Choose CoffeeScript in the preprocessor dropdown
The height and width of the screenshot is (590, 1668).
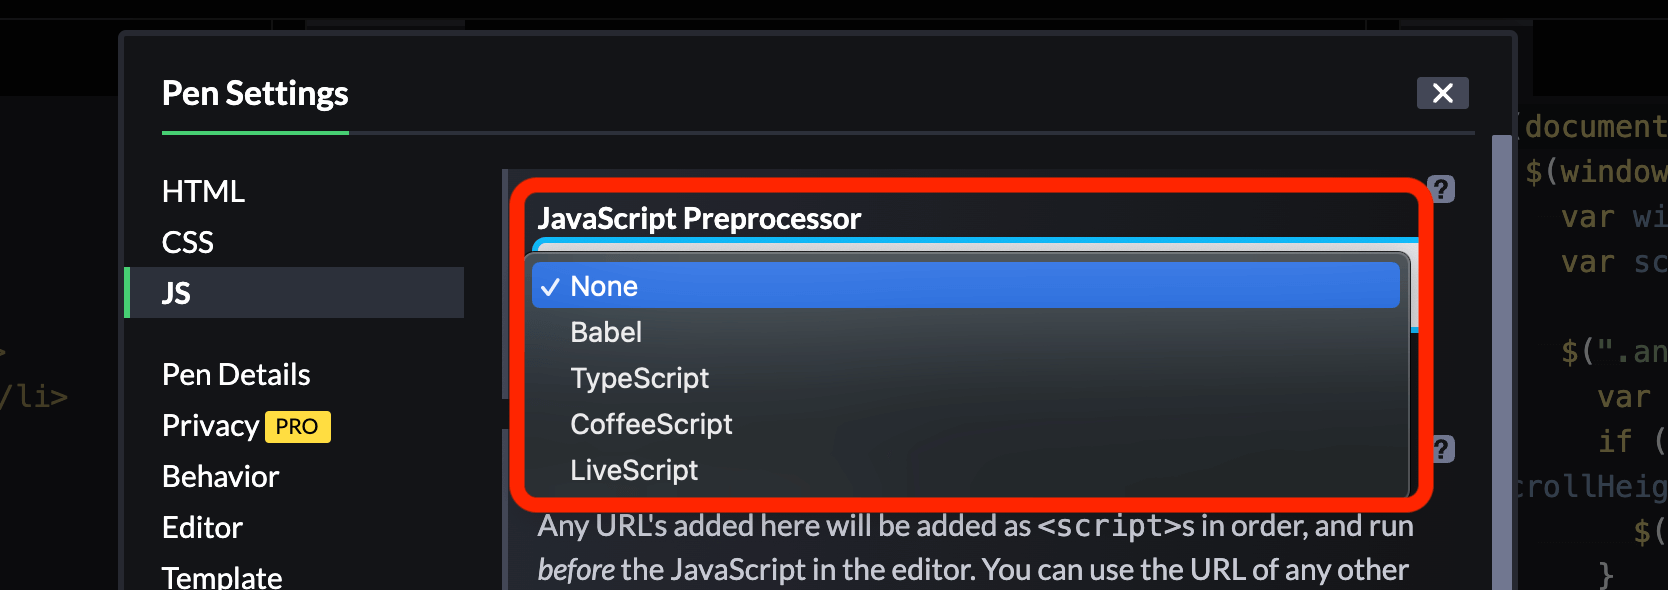651,423
